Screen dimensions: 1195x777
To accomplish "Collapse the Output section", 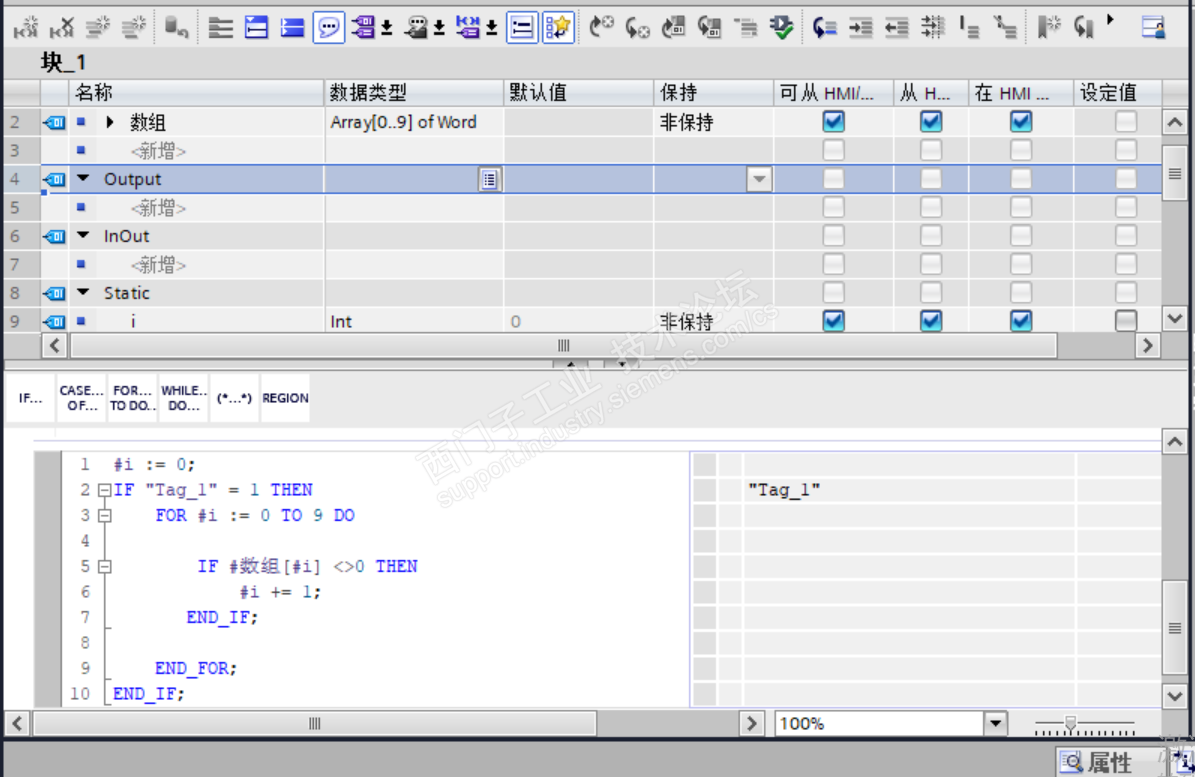I will tap(84, 178).
